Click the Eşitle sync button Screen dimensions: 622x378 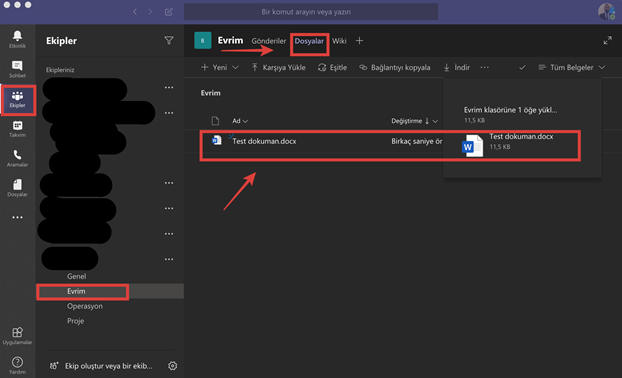point(332,67)
